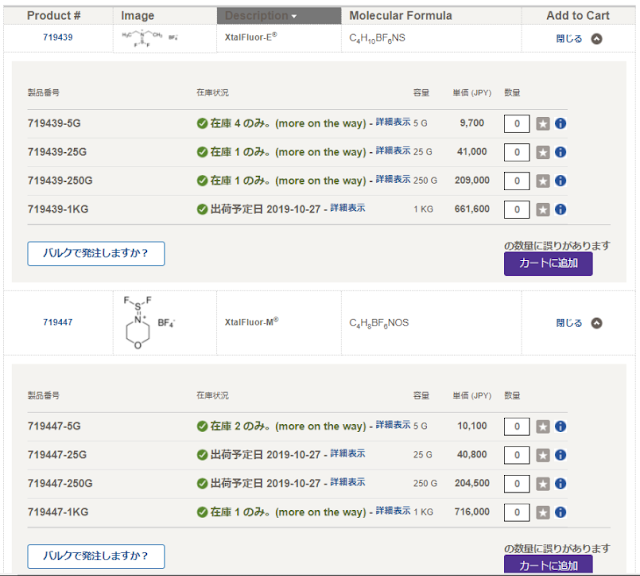Click bulk order button under 719447
Viewport: 640px width, 576px height.
(96, 556)
